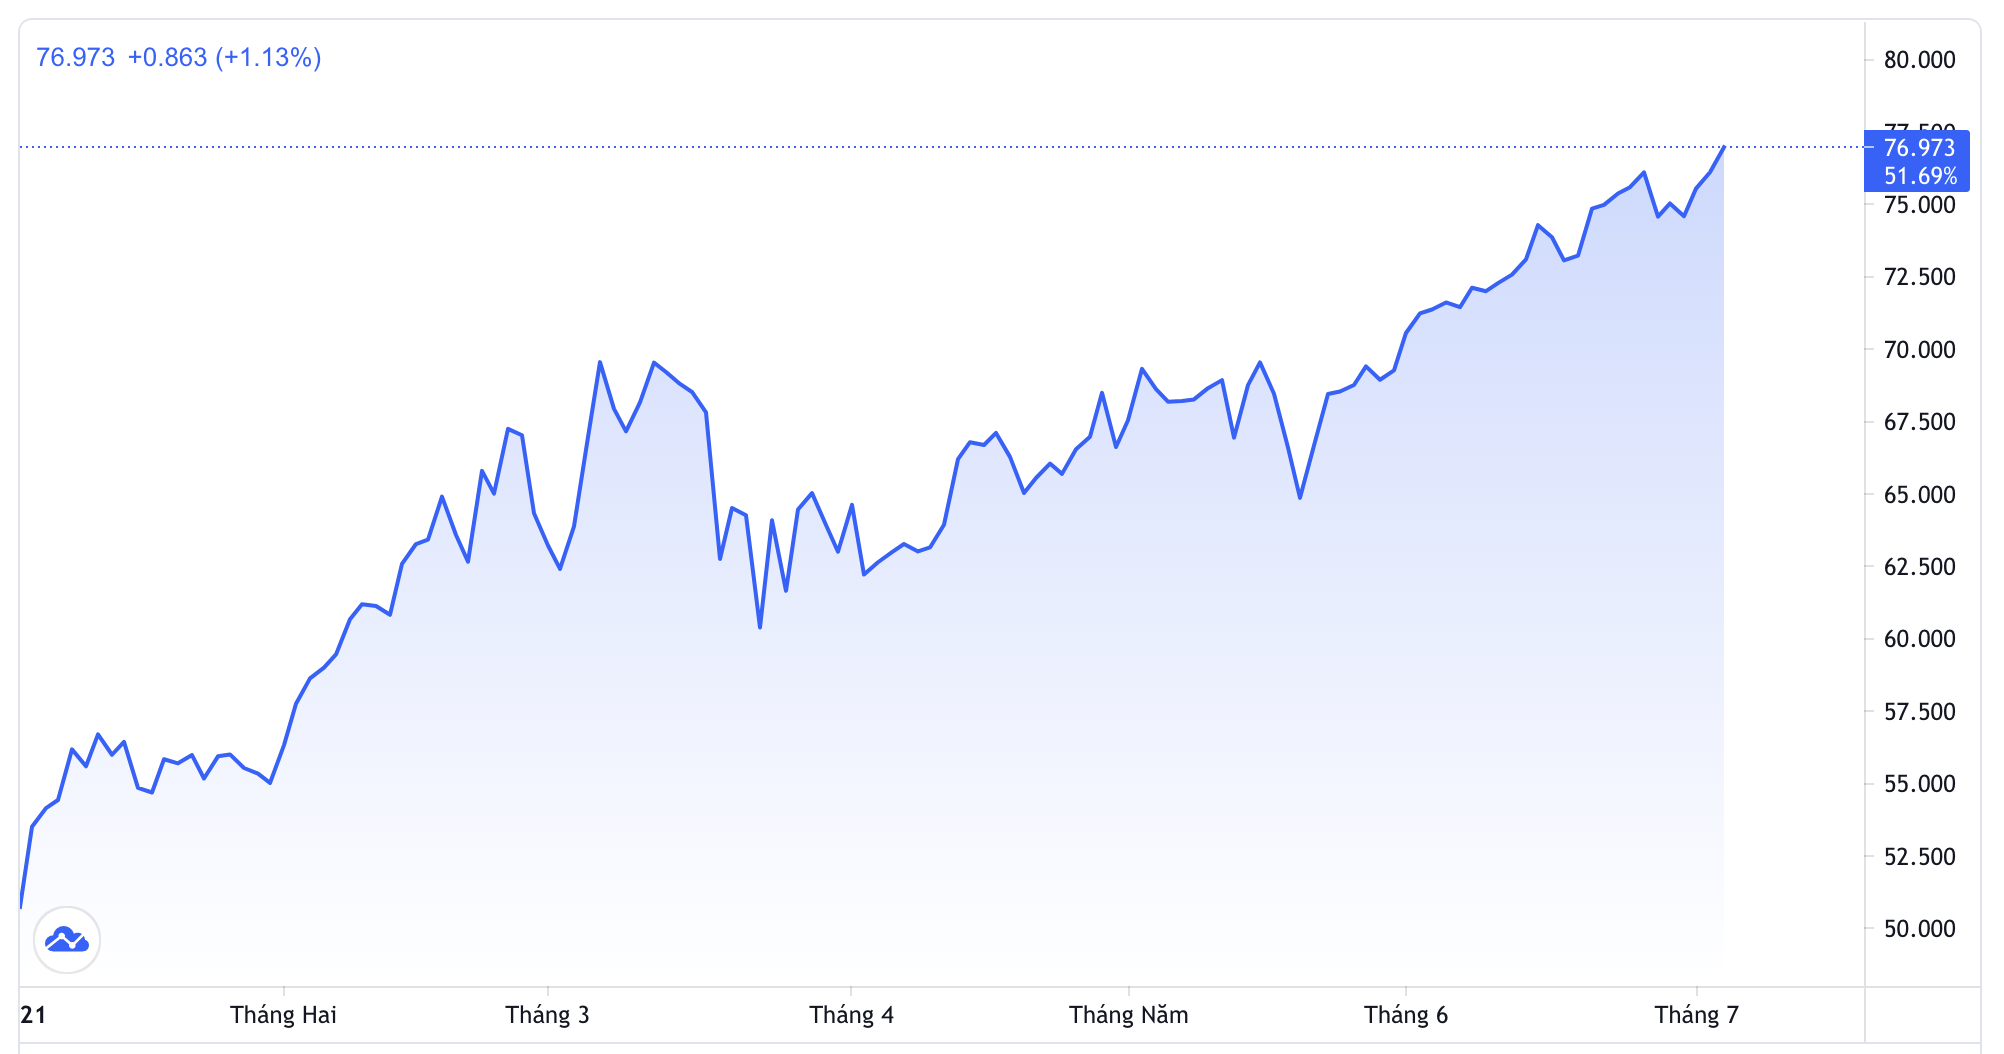2004x1054 pixels.
Task: Click the 75.000 level on the price axis
Action: [x=1919, y=205]
